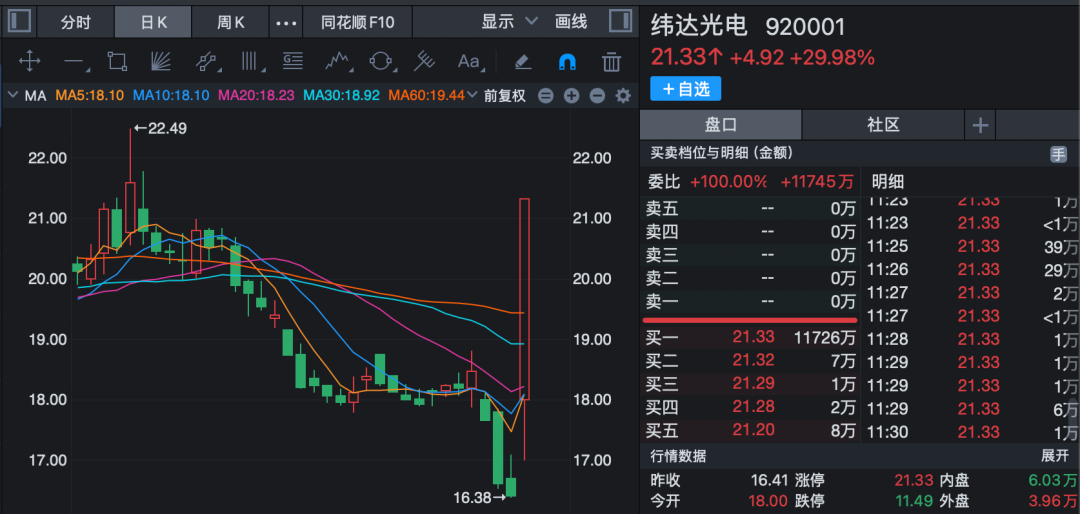
Task: Toggle the right sidebar panel icon
Action: click(621, 21)
